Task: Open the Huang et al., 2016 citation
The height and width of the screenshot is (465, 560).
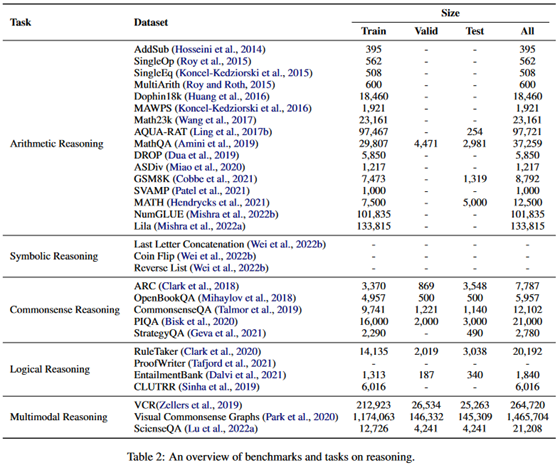Action: [227, 96]
